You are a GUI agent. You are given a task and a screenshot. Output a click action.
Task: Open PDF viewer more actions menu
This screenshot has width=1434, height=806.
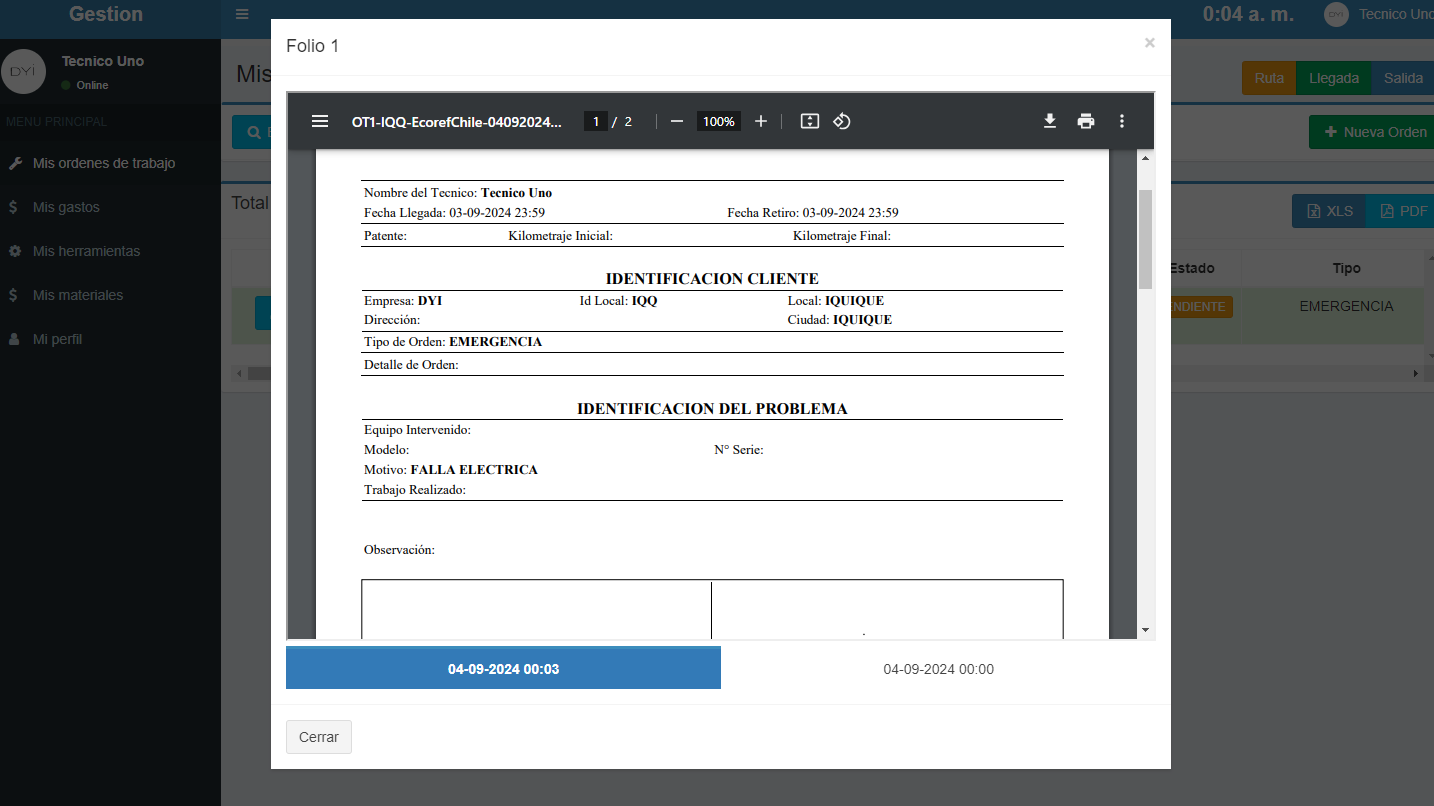[x=1122, y=121]
